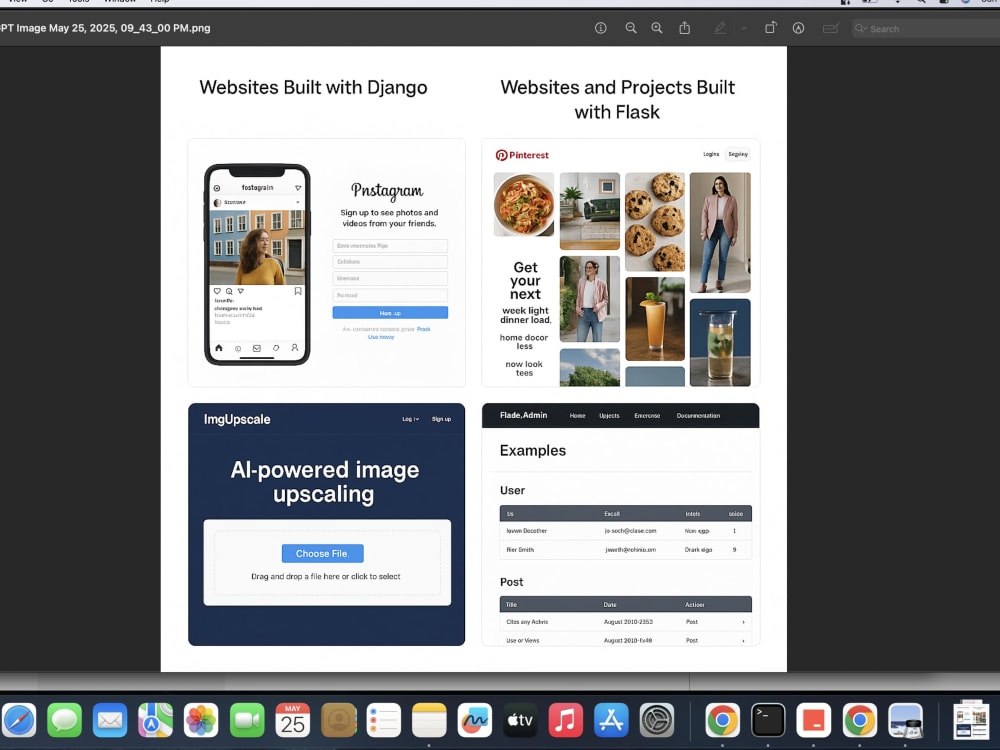This screenshot has width=1000, height=750.
Task: Click the window title PNG file name
Action: (105, 28)
